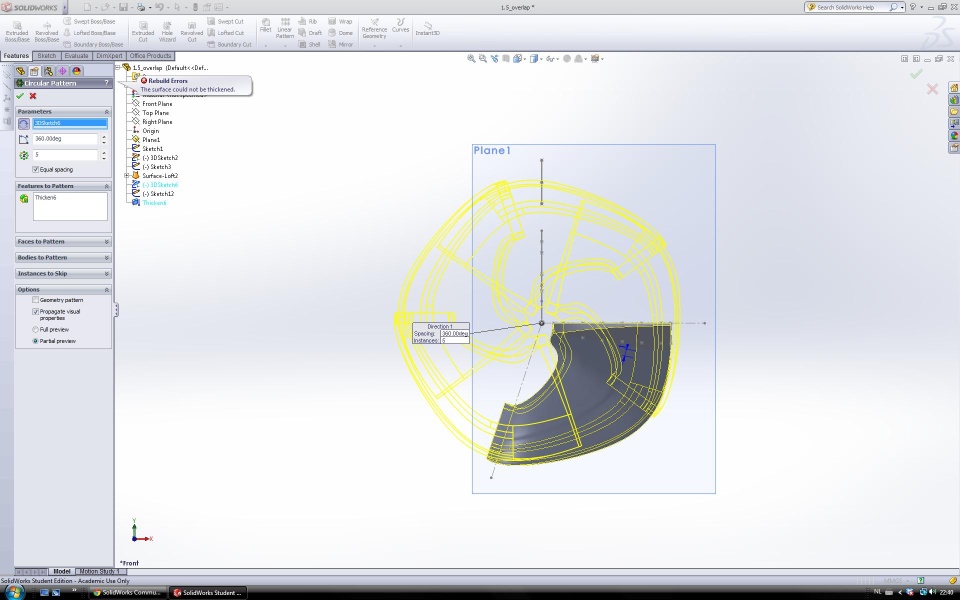Click the Features to Pattern list box
The width and height of the screenshot is (960, 600).
pos(70,206)
